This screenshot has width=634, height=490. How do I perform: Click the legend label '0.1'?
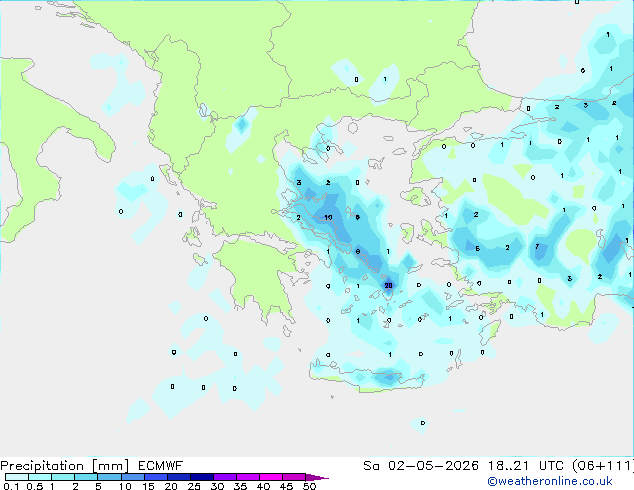tap(11, 486)
